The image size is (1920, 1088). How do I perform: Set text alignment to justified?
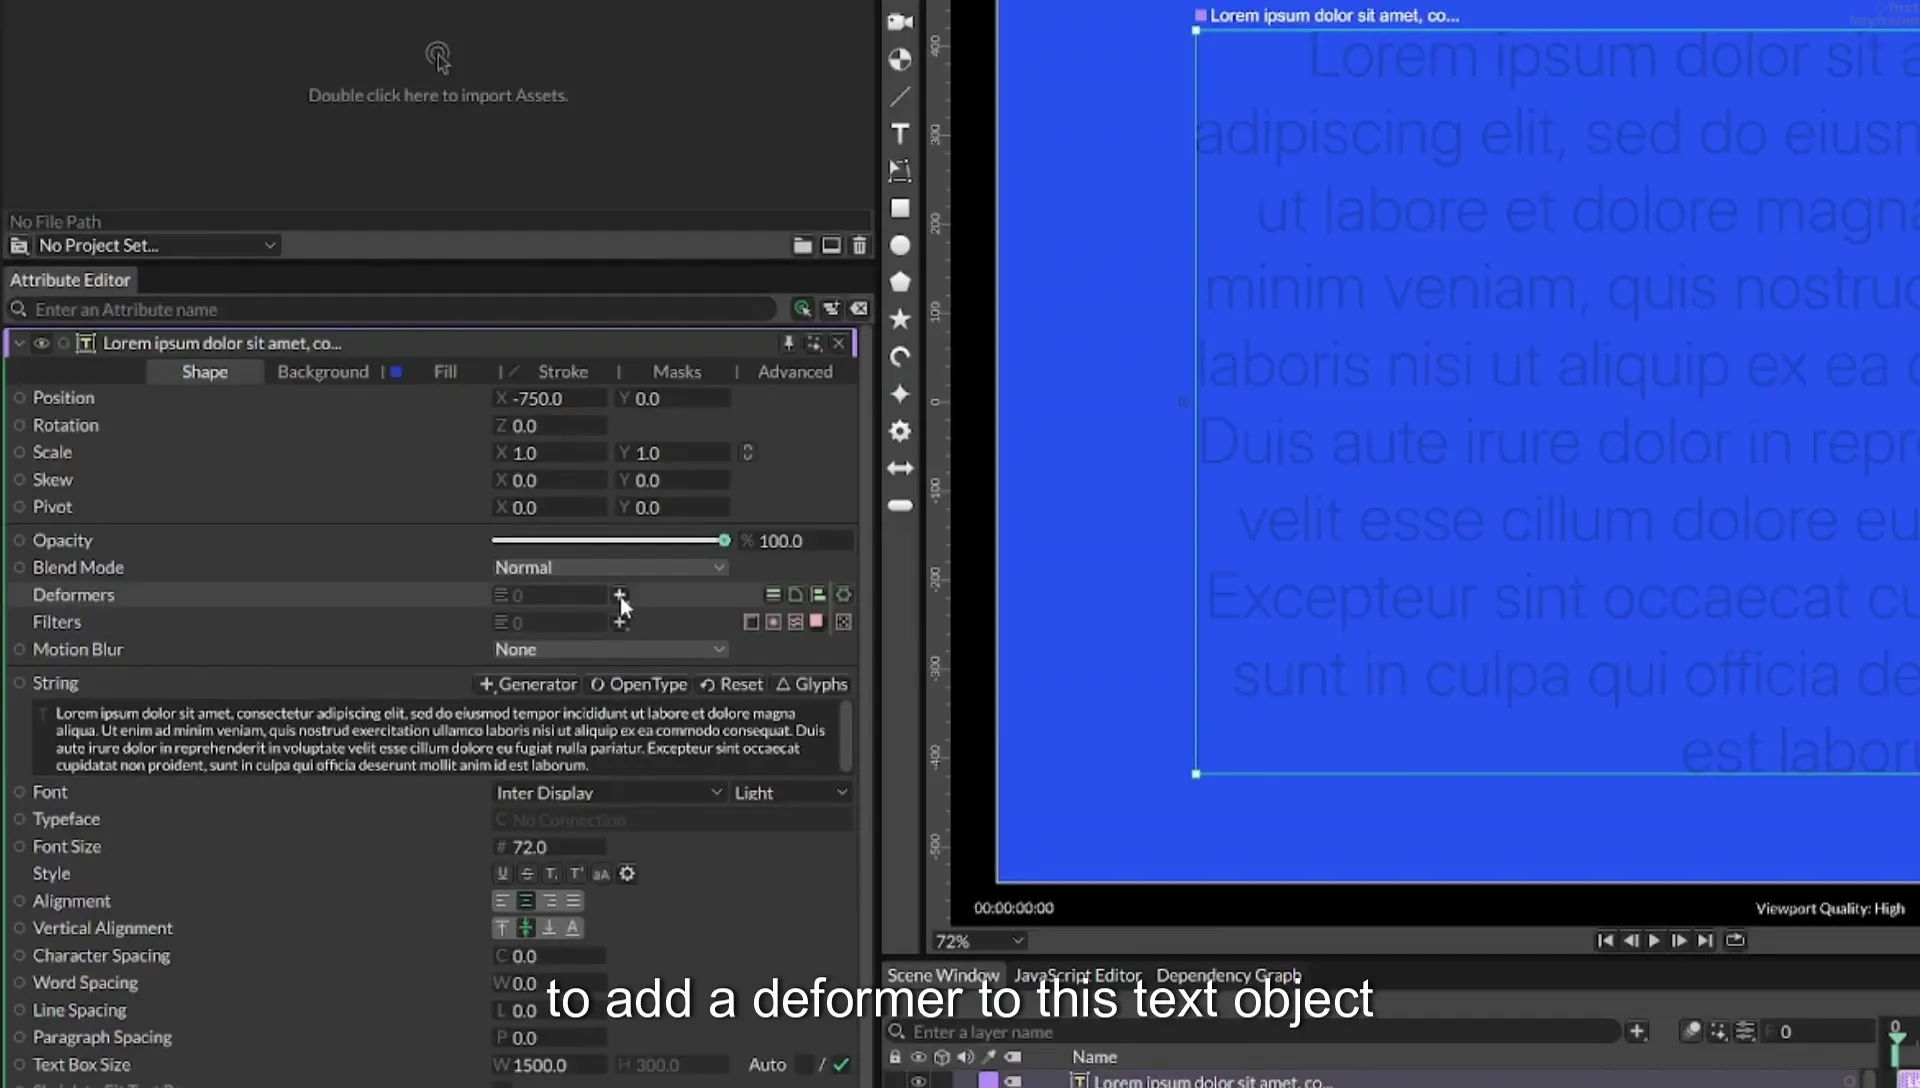coord(573,901)
